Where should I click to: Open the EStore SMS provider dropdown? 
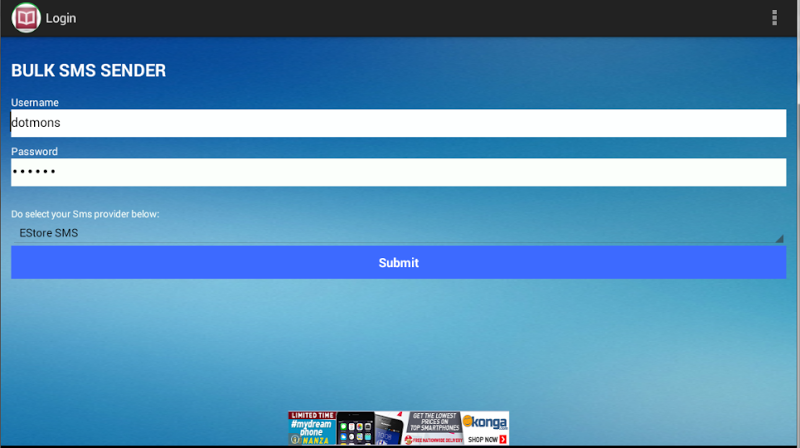coord(398,233)
